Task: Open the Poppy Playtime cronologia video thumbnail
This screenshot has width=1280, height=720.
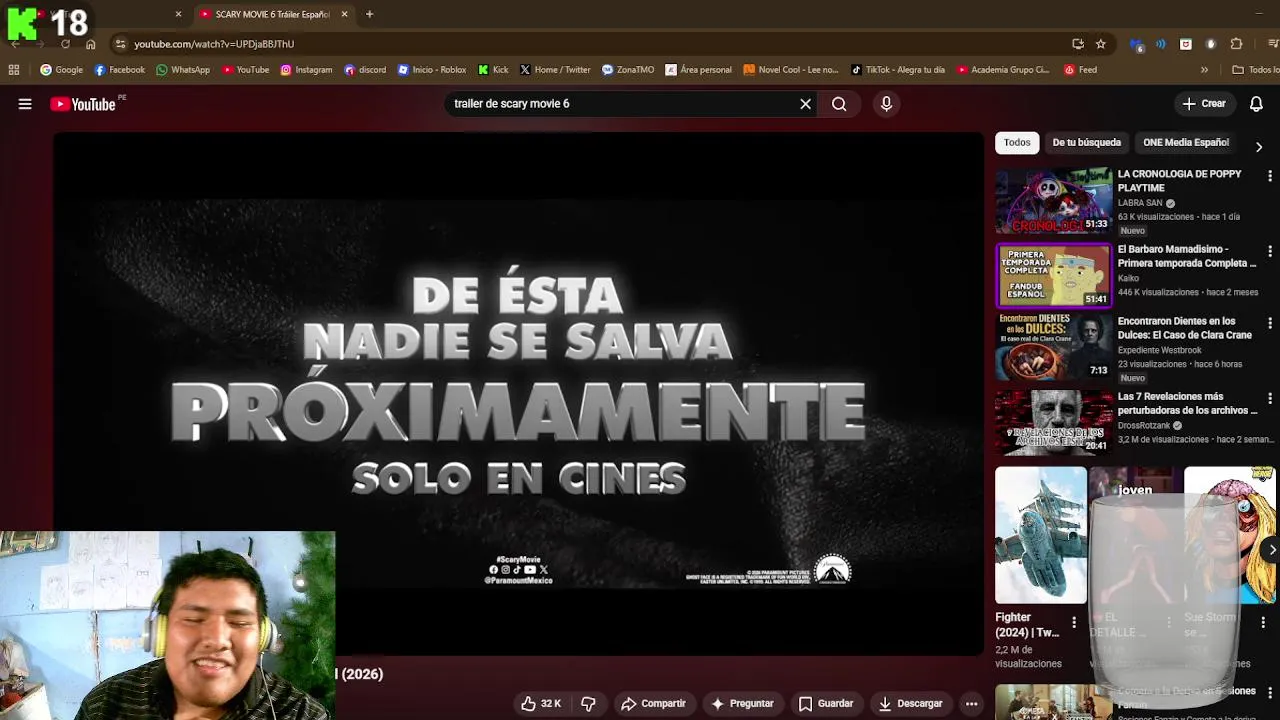Action: click(1053, 200)
